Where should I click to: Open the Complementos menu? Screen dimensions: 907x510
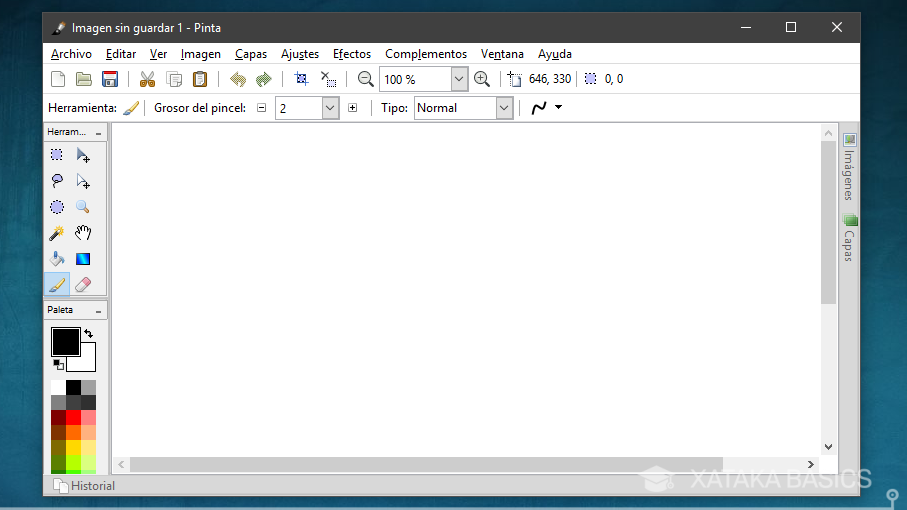coord(426,54)
